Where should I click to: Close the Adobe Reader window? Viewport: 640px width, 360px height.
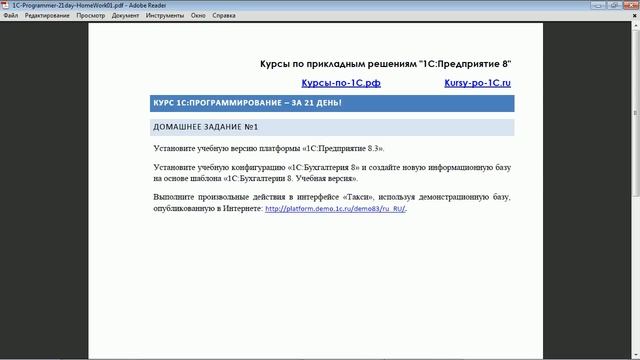(x=631, y=5)
